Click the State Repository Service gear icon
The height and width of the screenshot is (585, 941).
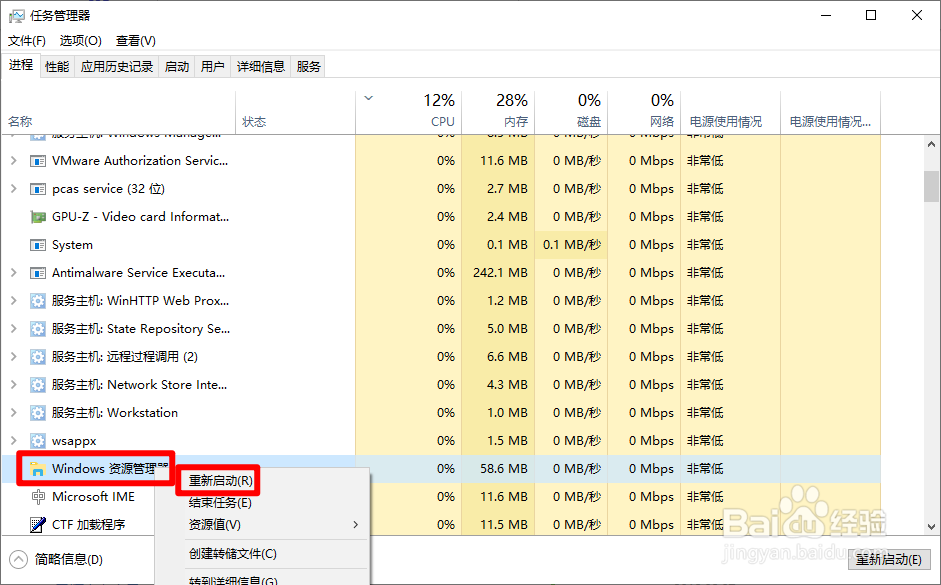pyautogui.click(x=38, y=329)
